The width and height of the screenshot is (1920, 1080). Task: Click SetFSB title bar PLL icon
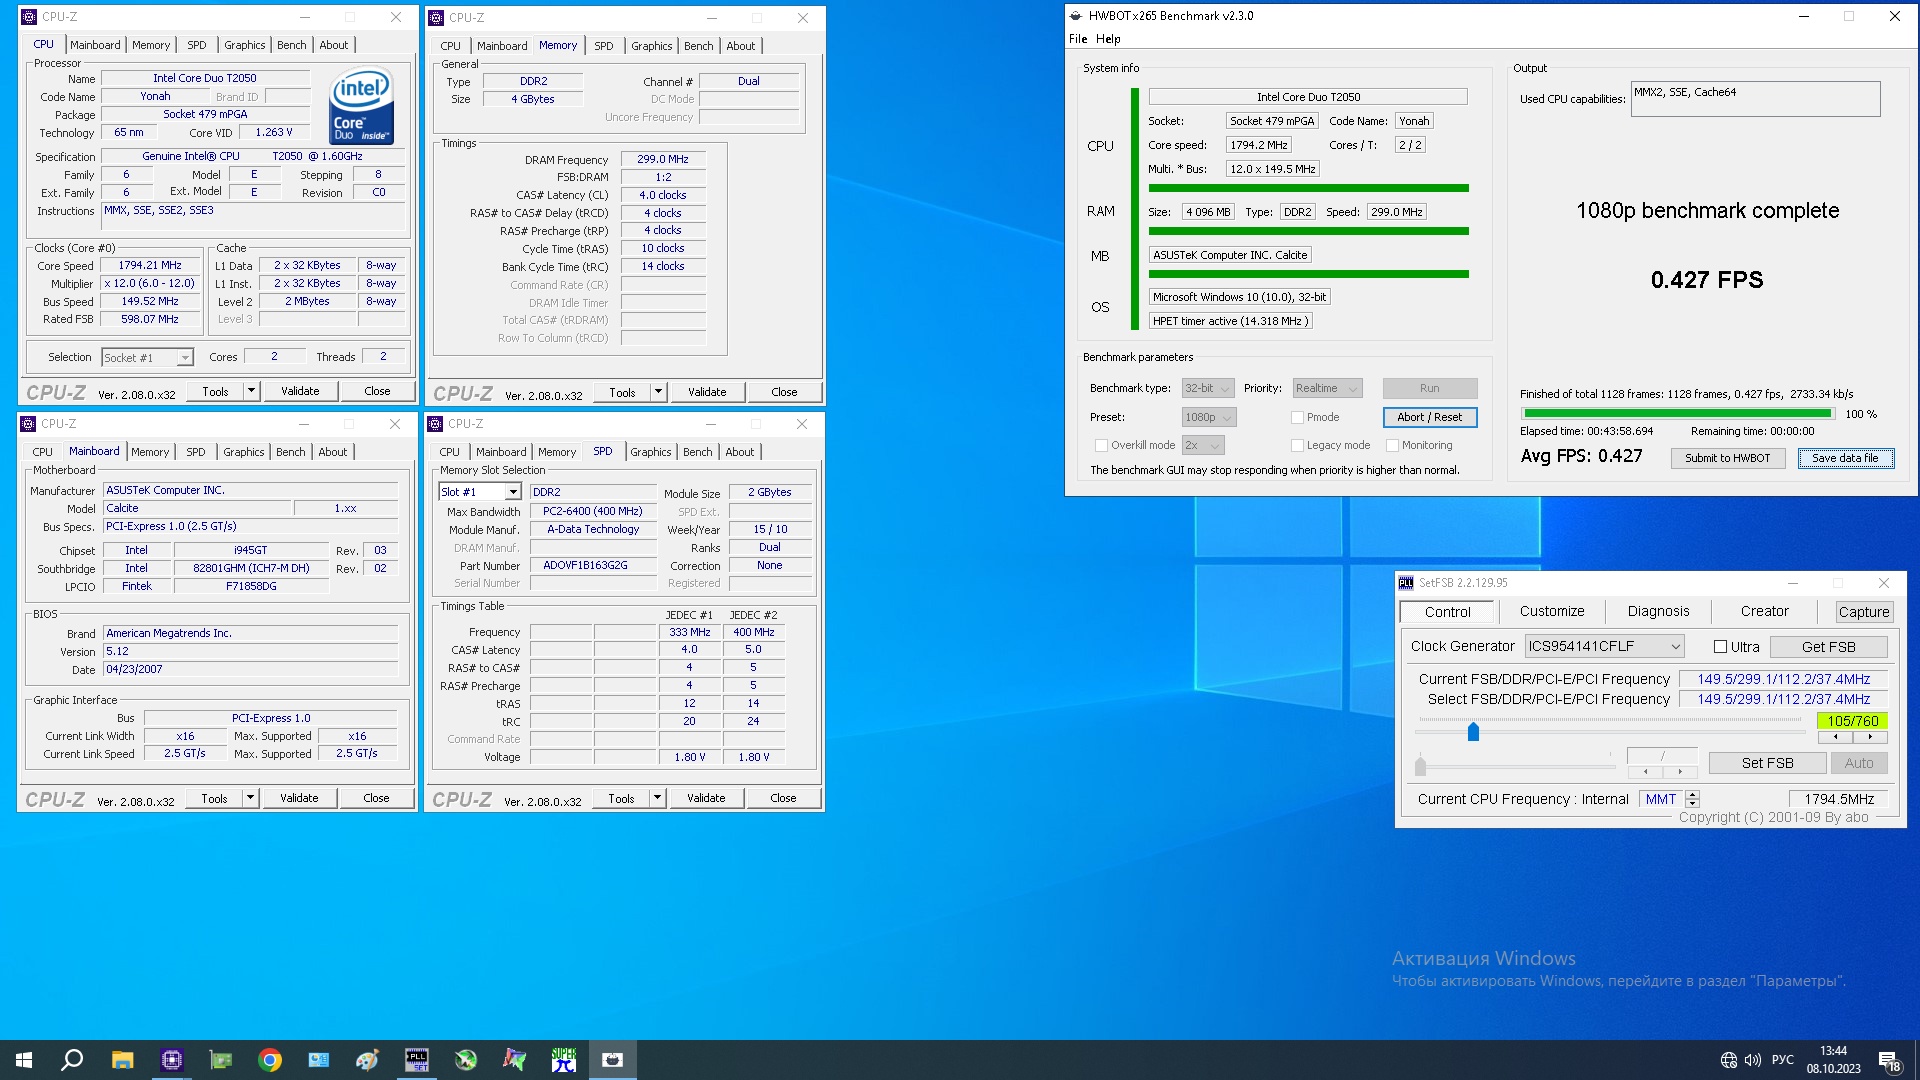point(1406,583)
